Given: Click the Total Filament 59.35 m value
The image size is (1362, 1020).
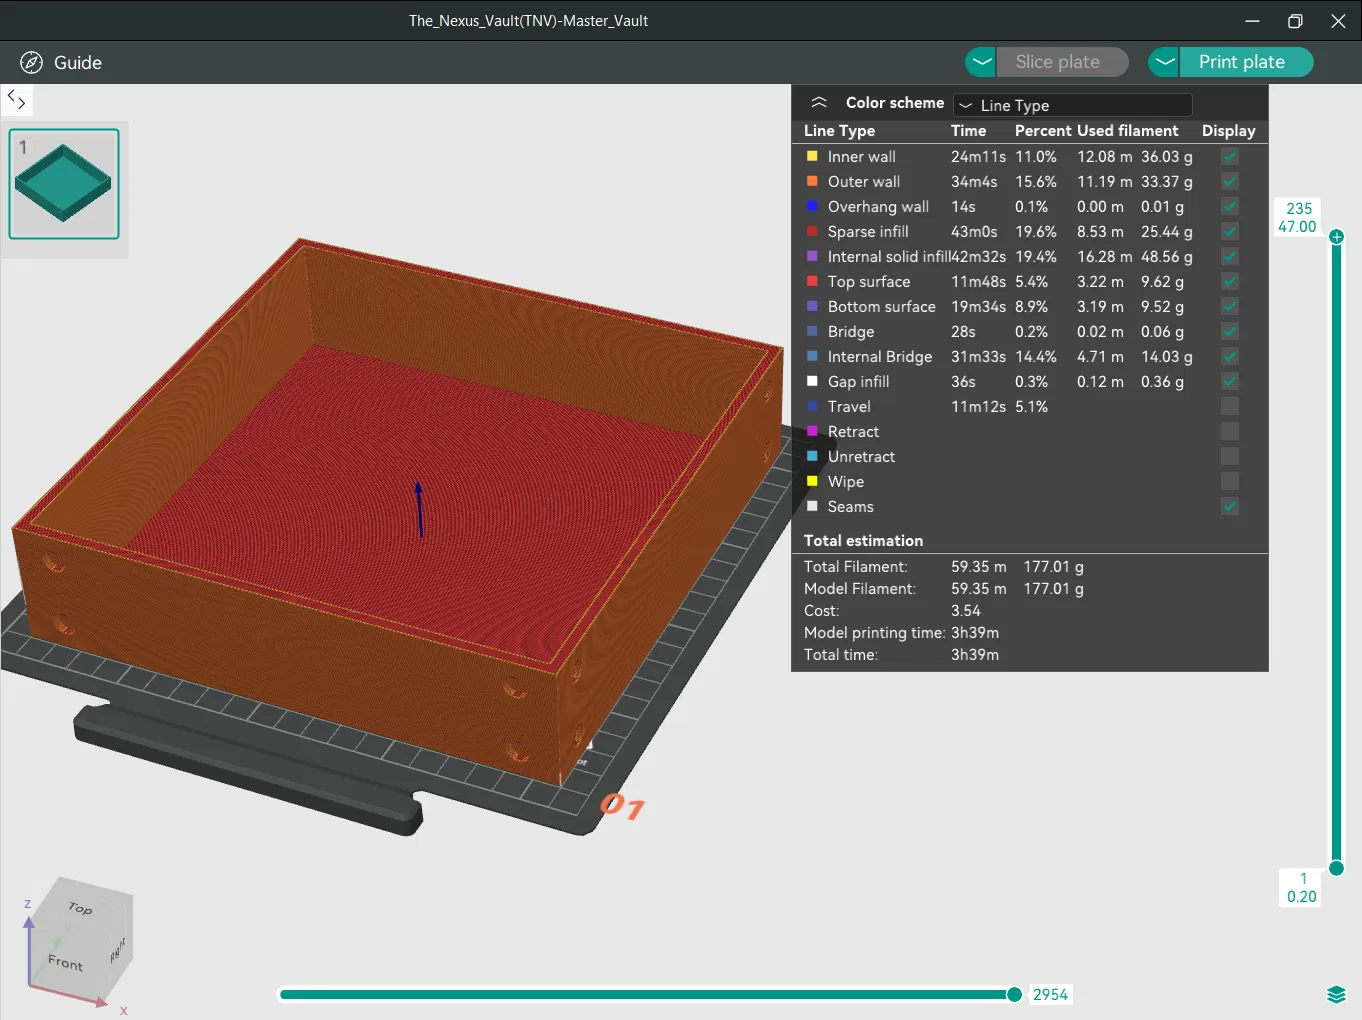Looking at the screenshot, I should point(978,567).
